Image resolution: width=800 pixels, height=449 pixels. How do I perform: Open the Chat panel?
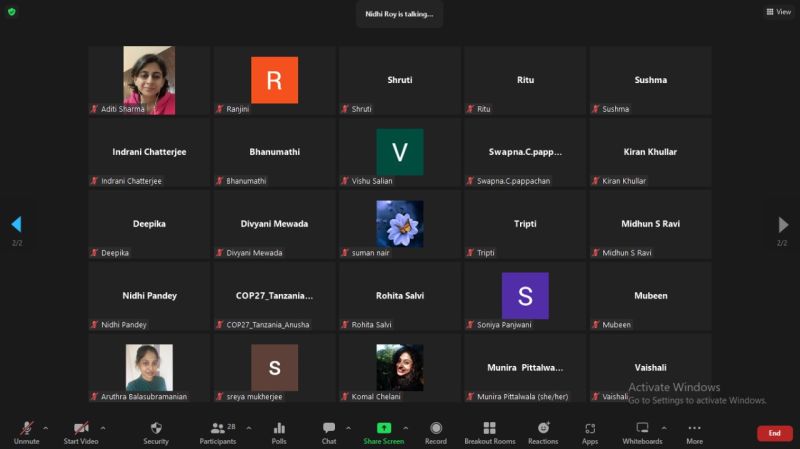pyautogui.click(x=329, y=433)
